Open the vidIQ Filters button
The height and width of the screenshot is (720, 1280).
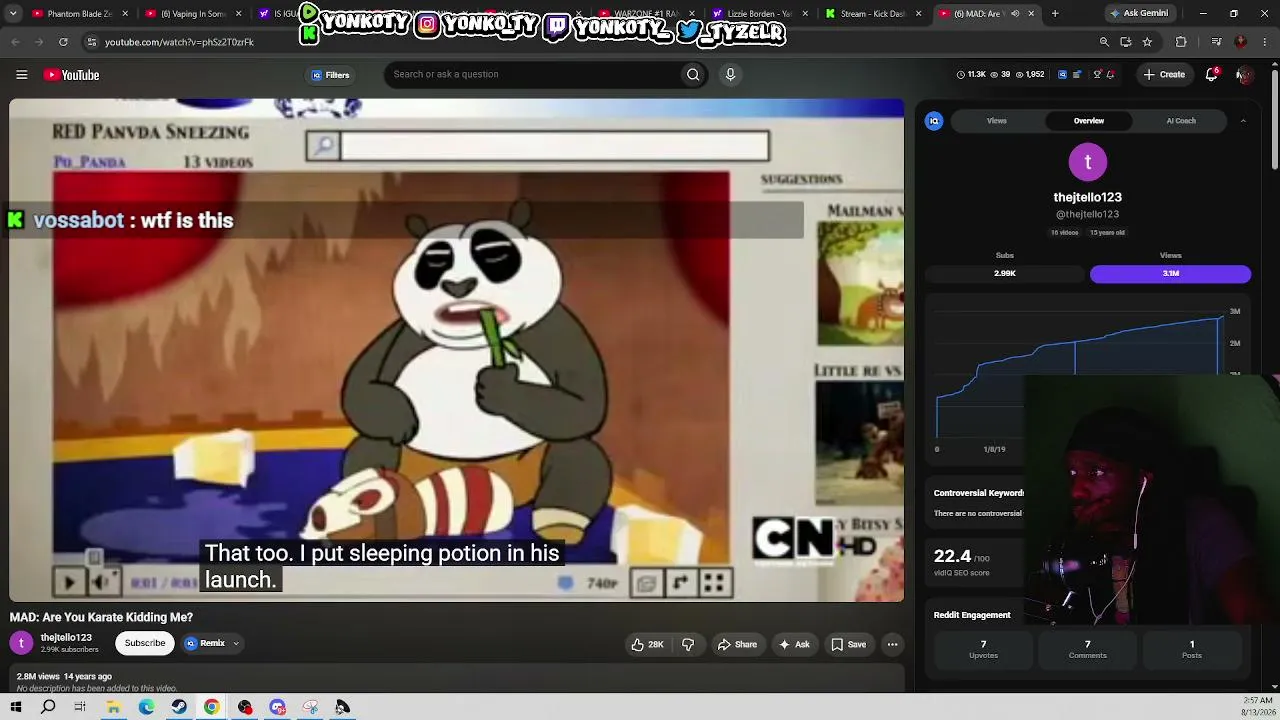[331, 75]
